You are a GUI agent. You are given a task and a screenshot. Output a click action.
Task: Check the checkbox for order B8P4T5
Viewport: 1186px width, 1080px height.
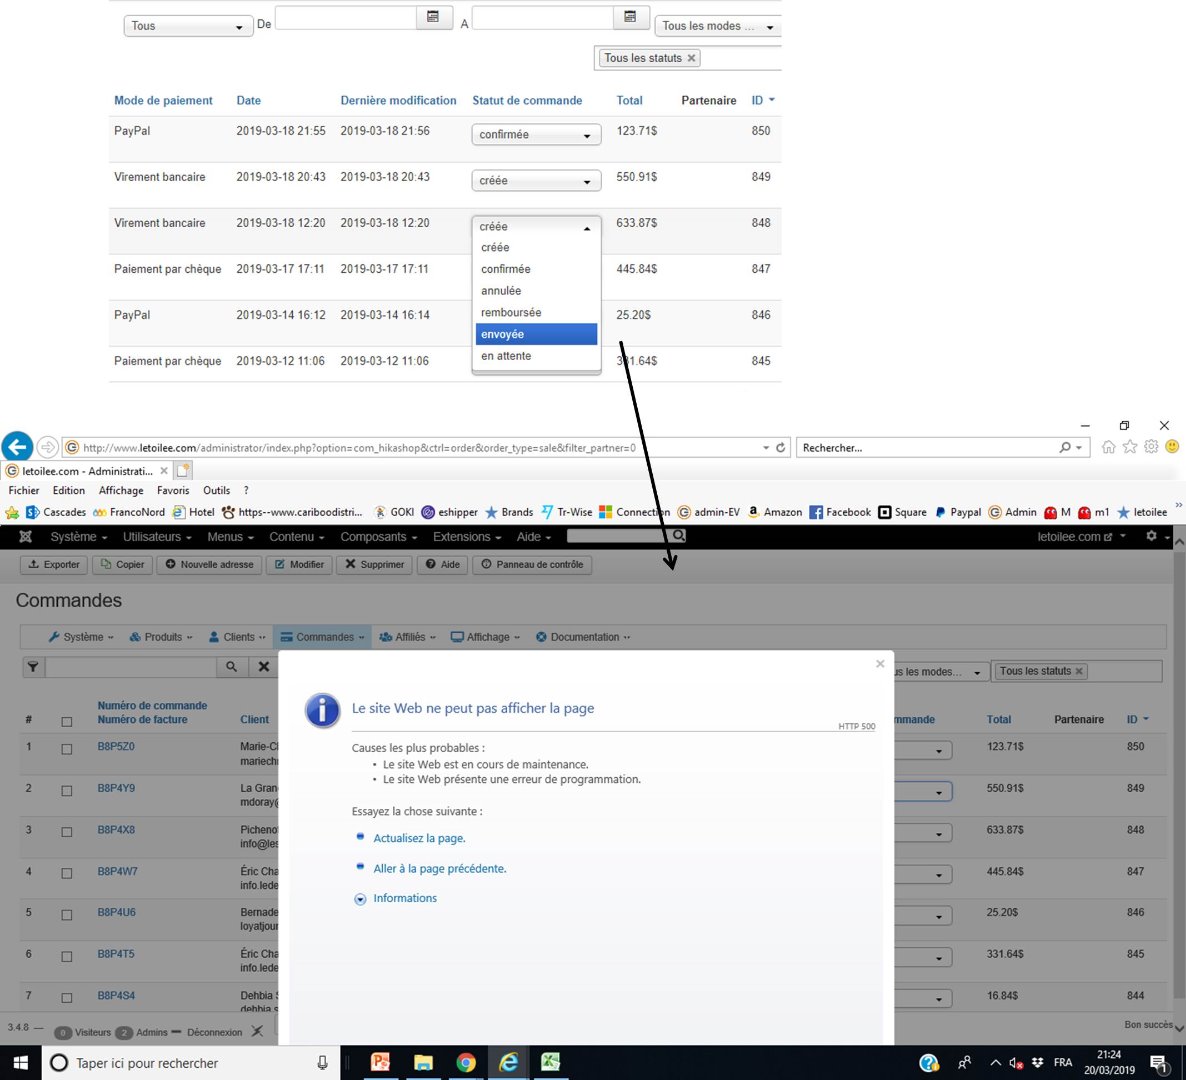pyautogui.click(x=67, y=957)
